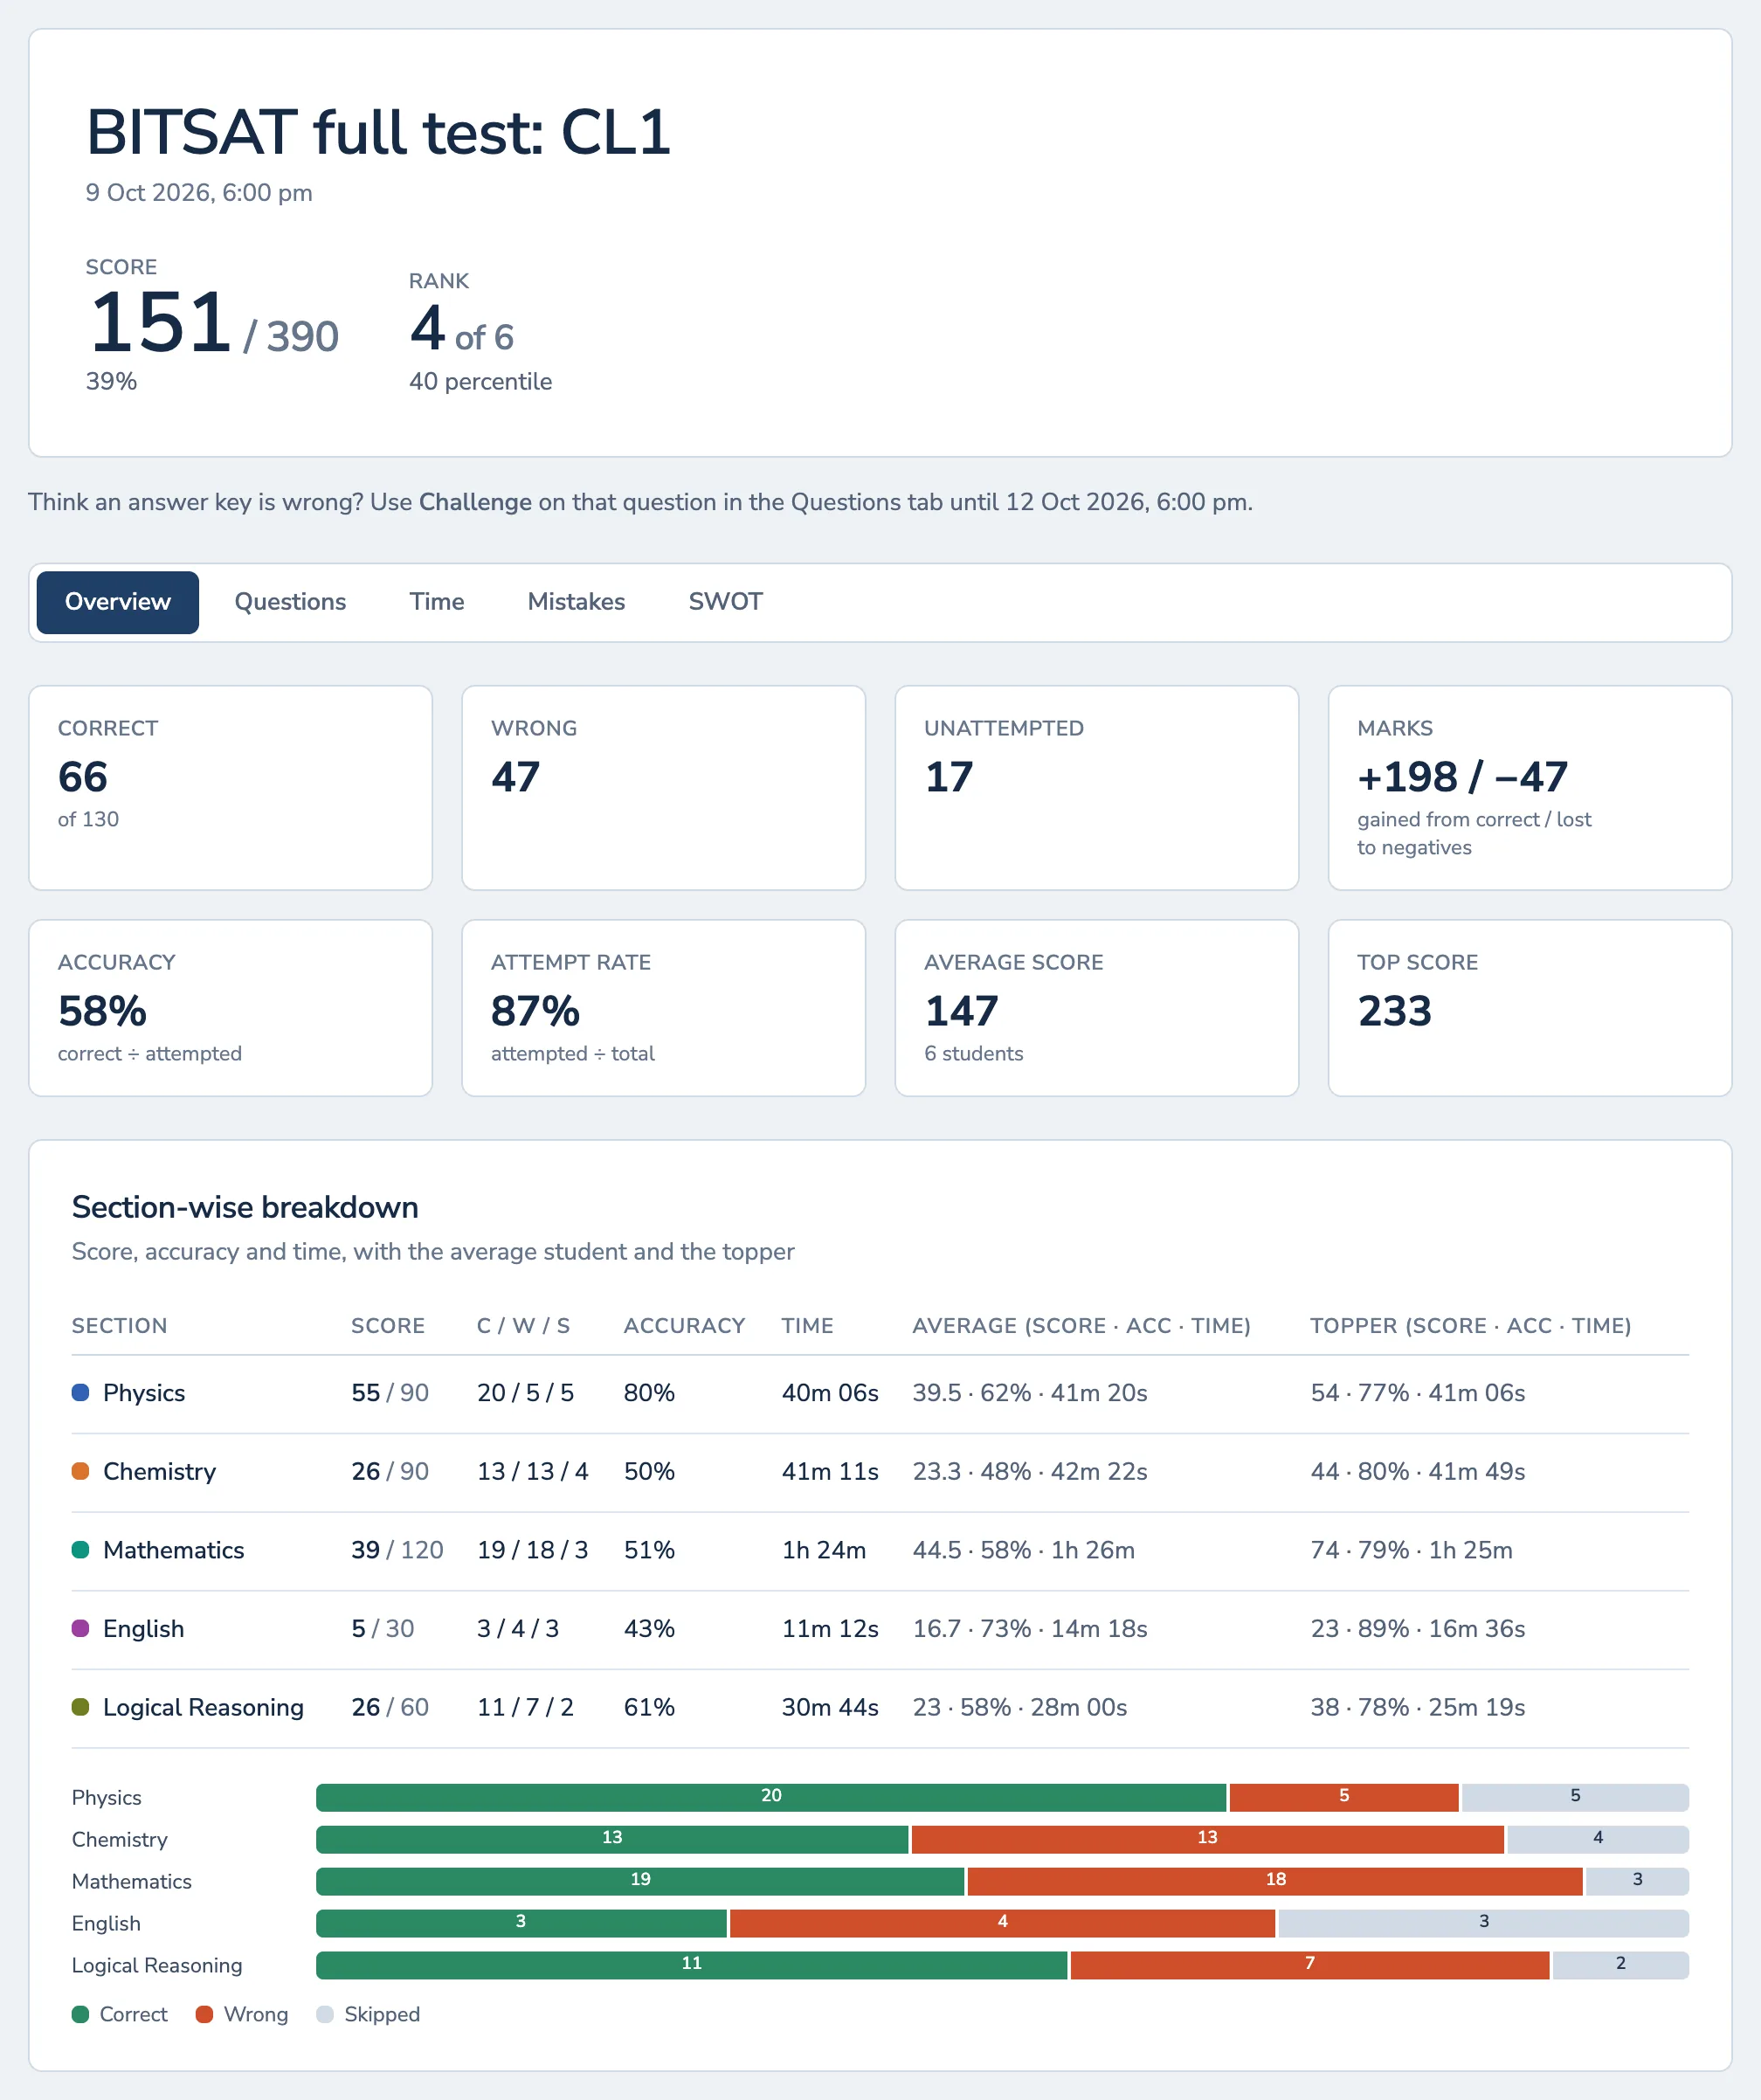
Task: Click the Physics time 40m 06s
Action: click(830, 1392)
